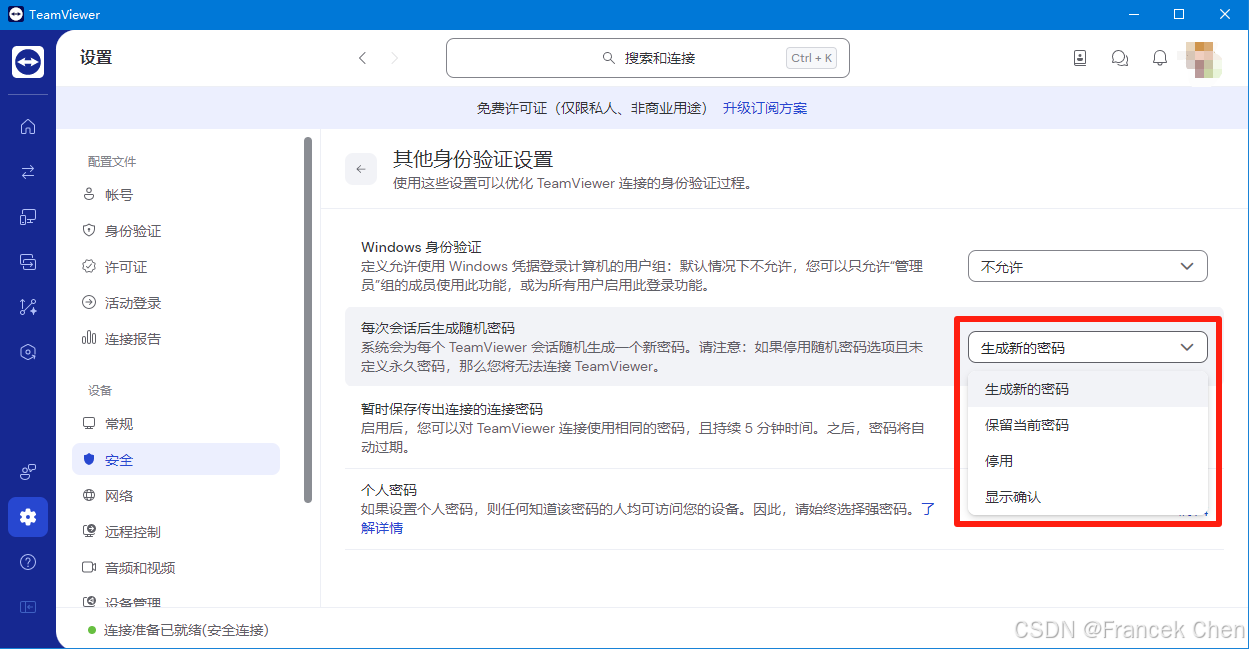
Task: Open the notifications bell
Action: click(x=1160, y=58)
